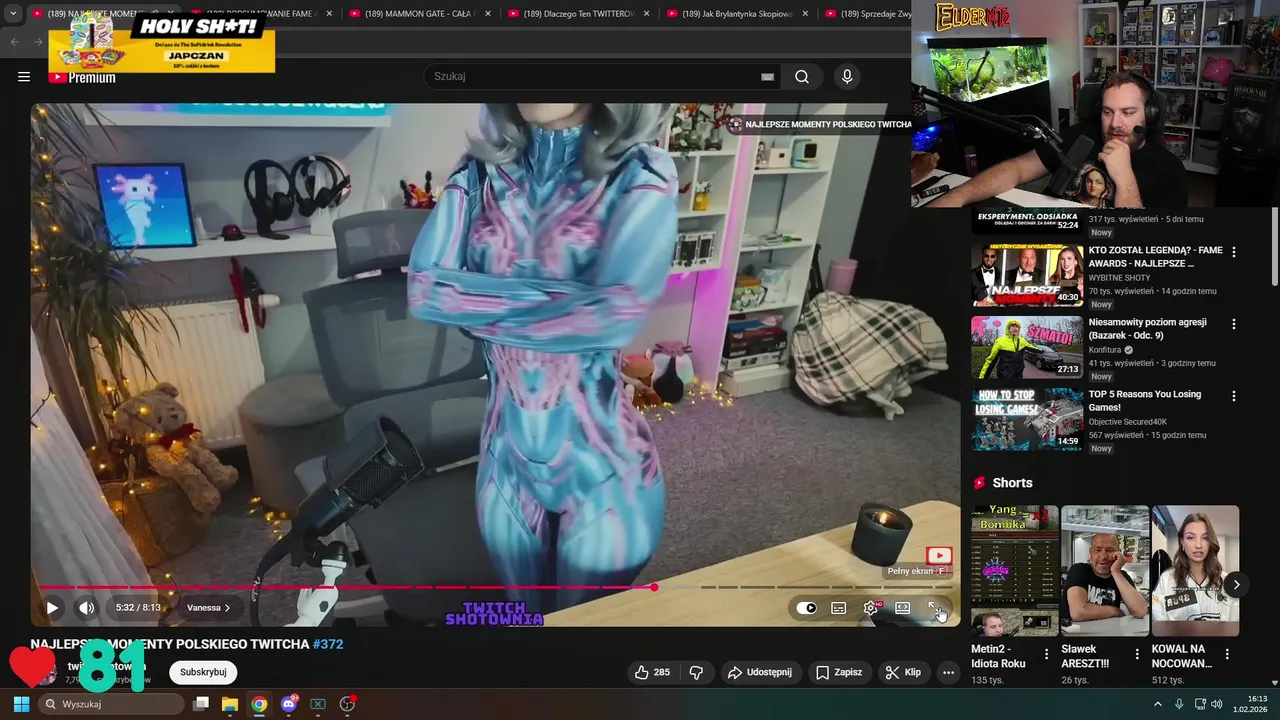1280x720 pixels.
Task: Open Discord from taskbar
Action: click(289, 704)
